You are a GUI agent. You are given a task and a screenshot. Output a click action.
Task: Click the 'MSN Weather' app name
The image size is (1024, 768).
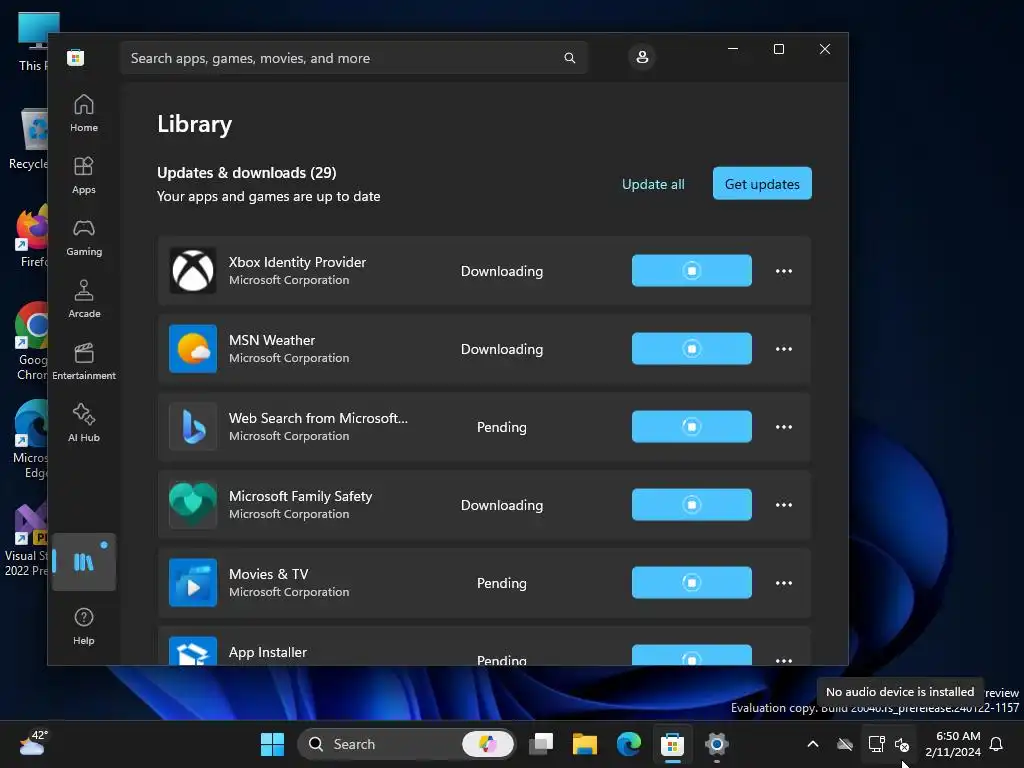pos(272,340)
